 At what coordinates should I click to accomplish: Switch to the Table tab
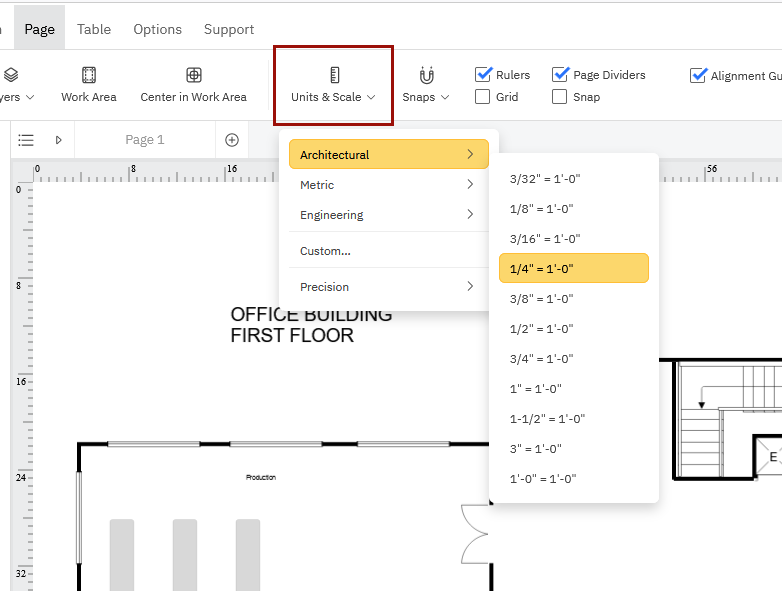pos(94,29)
